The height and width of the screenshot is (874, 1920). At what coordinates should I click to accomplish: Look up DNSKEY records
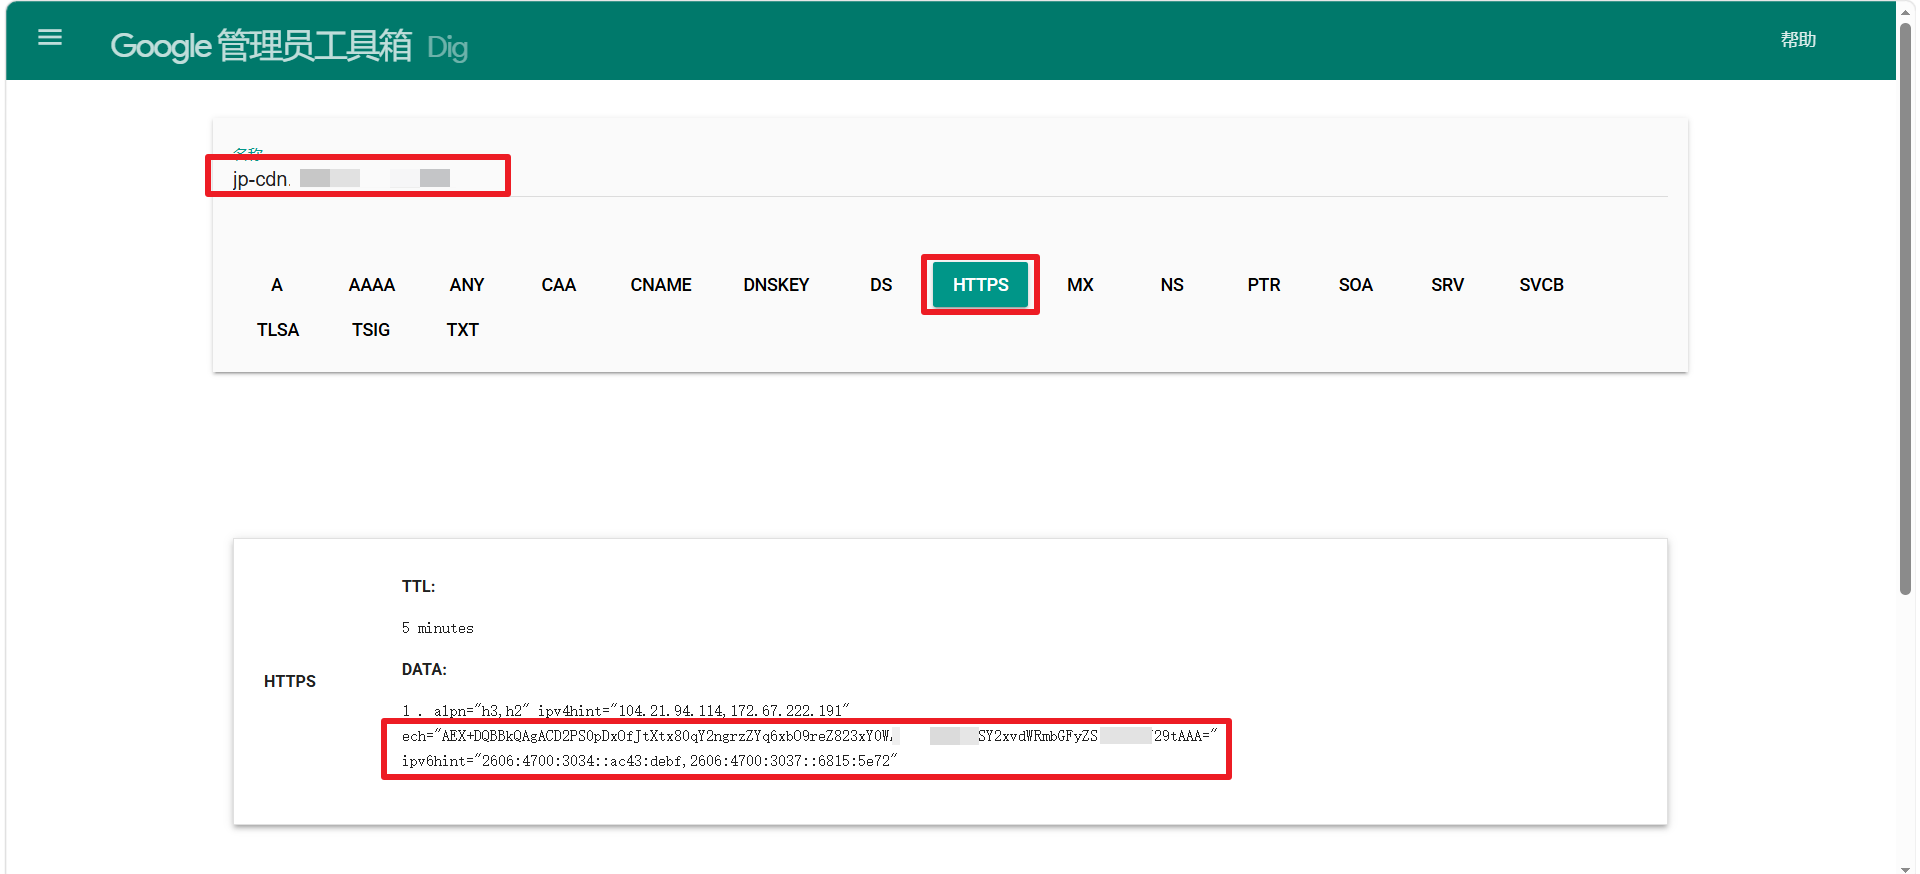[776, 285]
